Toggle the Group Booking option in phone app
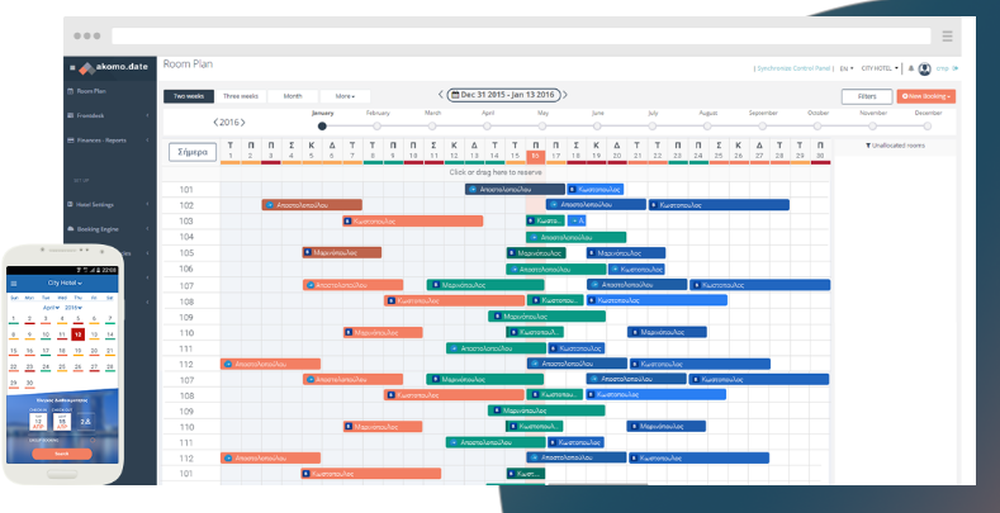 (93, 440)
